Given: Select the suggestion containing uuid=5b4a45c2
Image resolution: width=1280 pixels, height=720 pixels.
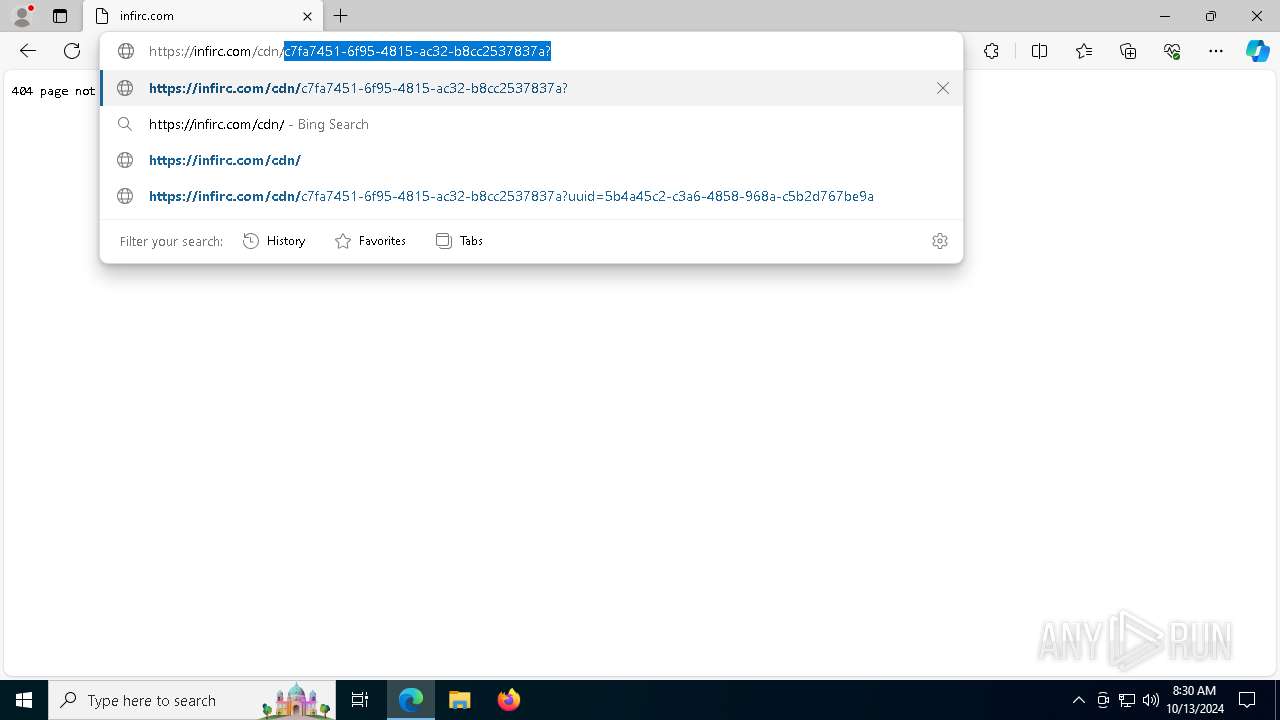Looking at the screenshot, I should click(531, 196).
